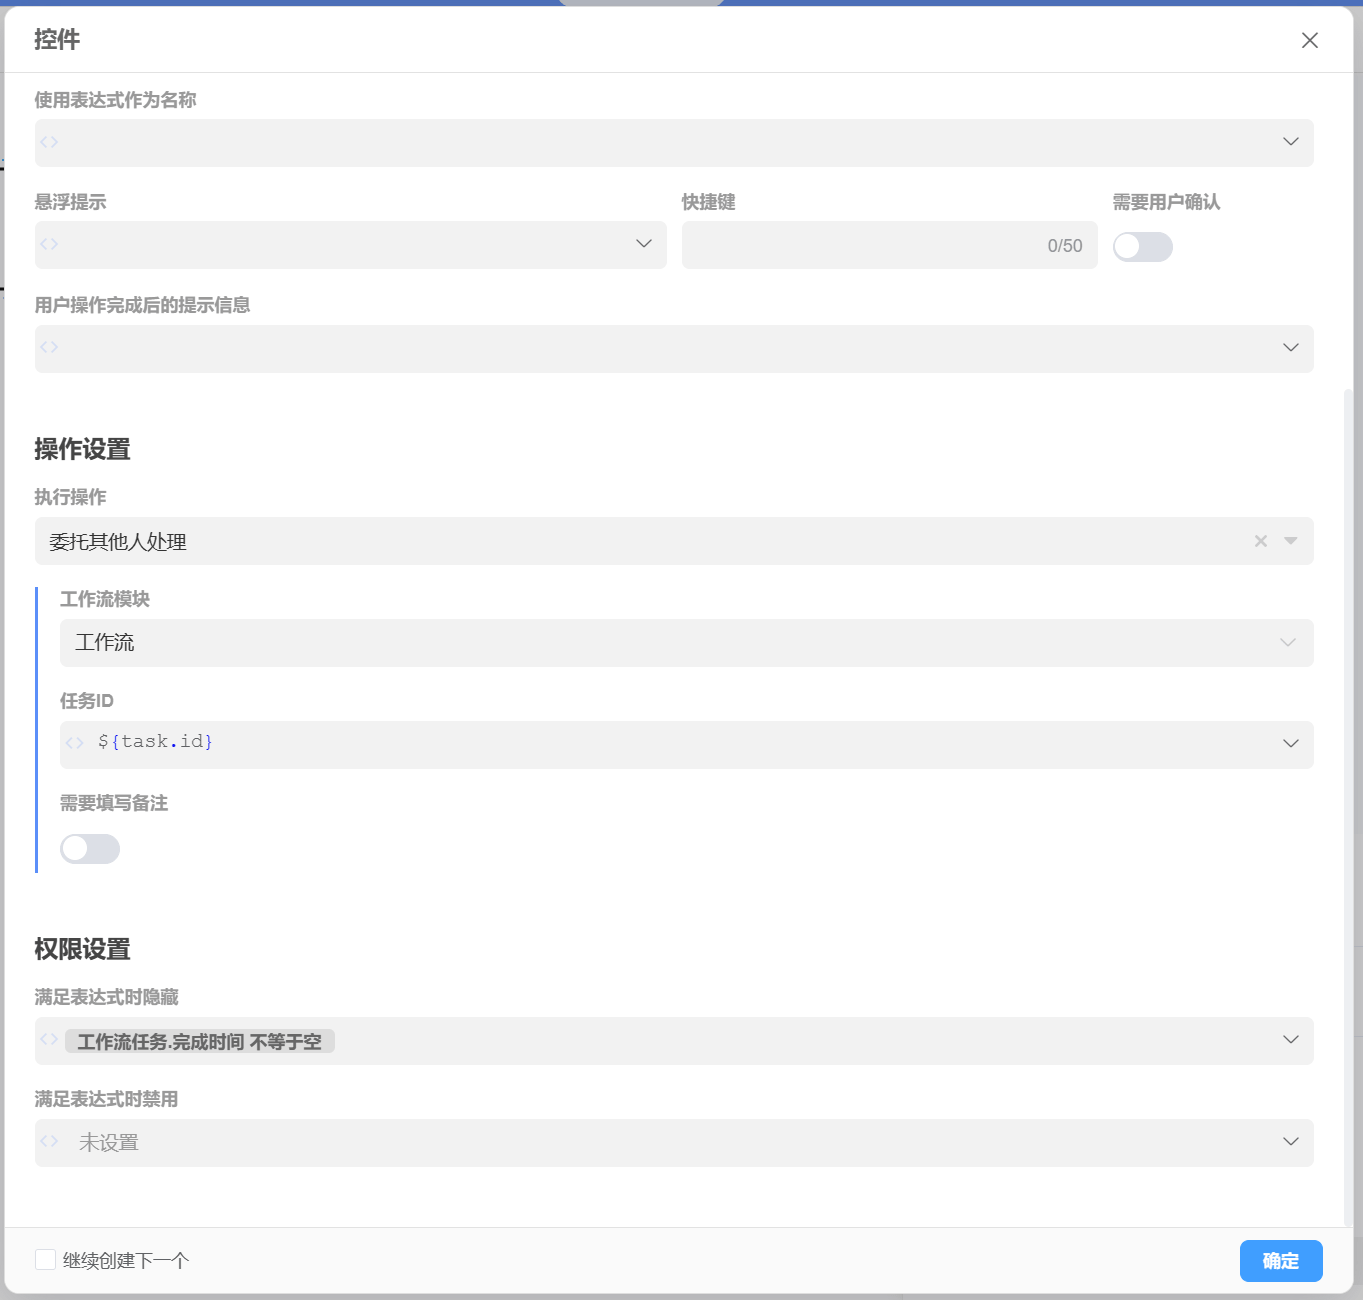Click expression icon in 使用表达式作为名称 field
This screenshot has width=1363, height=1300.
pos(49,142)
